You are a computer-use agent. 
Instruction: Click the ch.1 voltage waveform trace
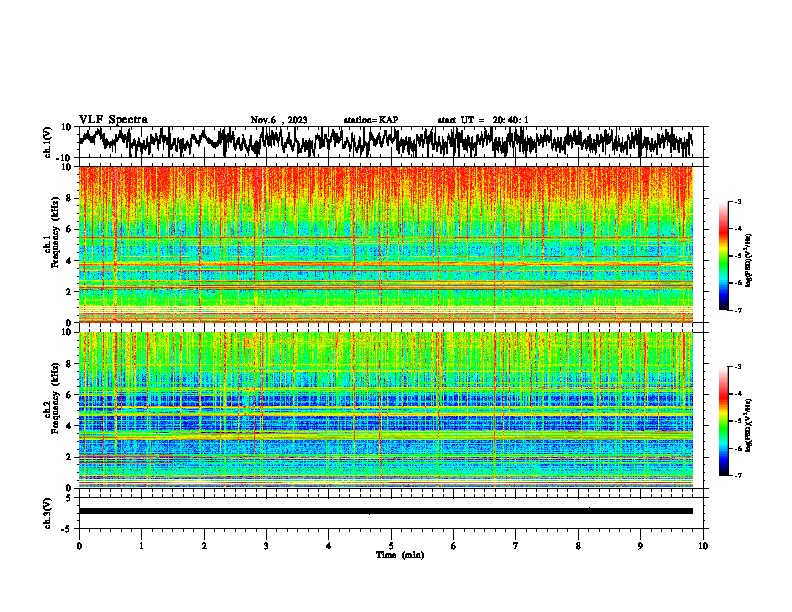(x=386, y=142)
